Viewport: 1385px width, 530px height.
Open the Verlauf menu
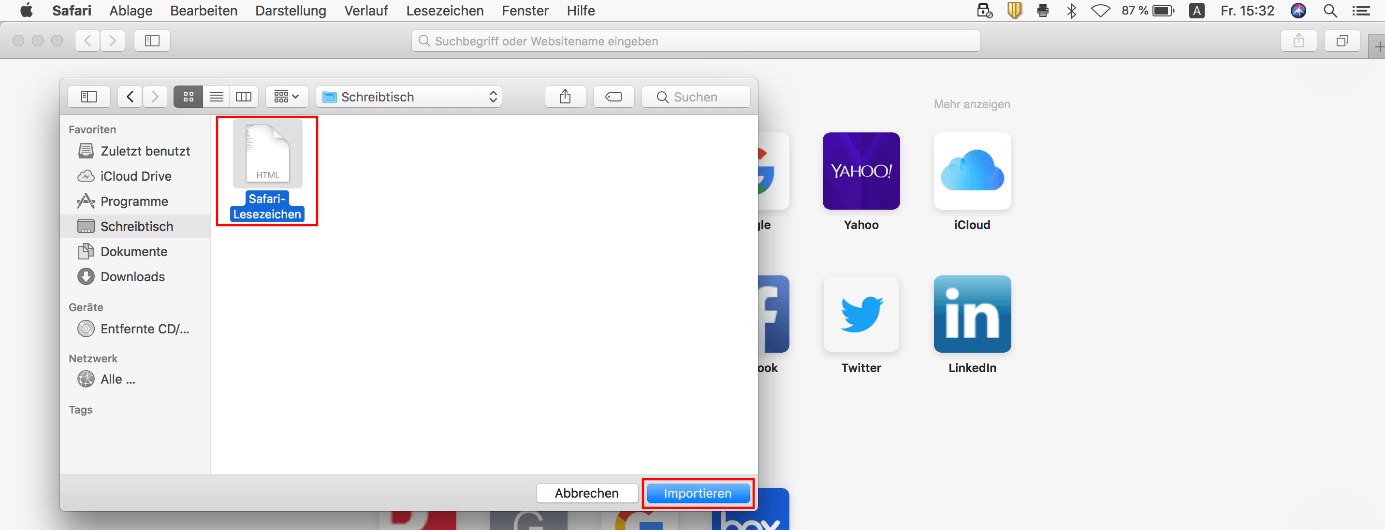coord(366,10)
